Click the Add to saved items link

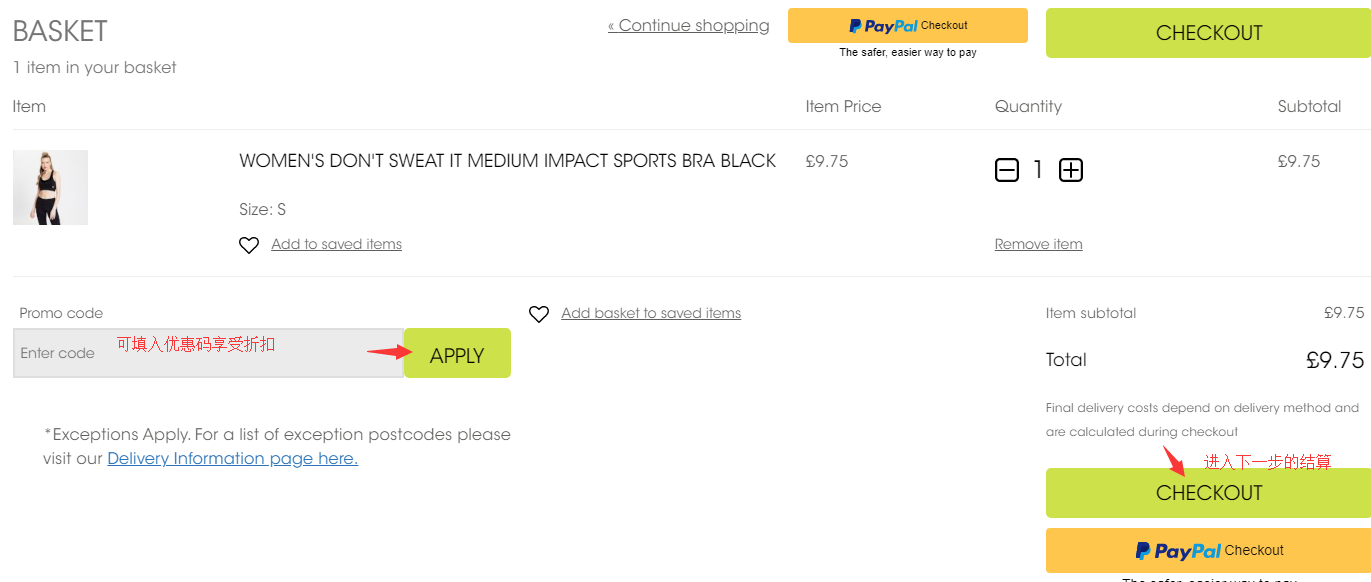(x=336, y=244)
